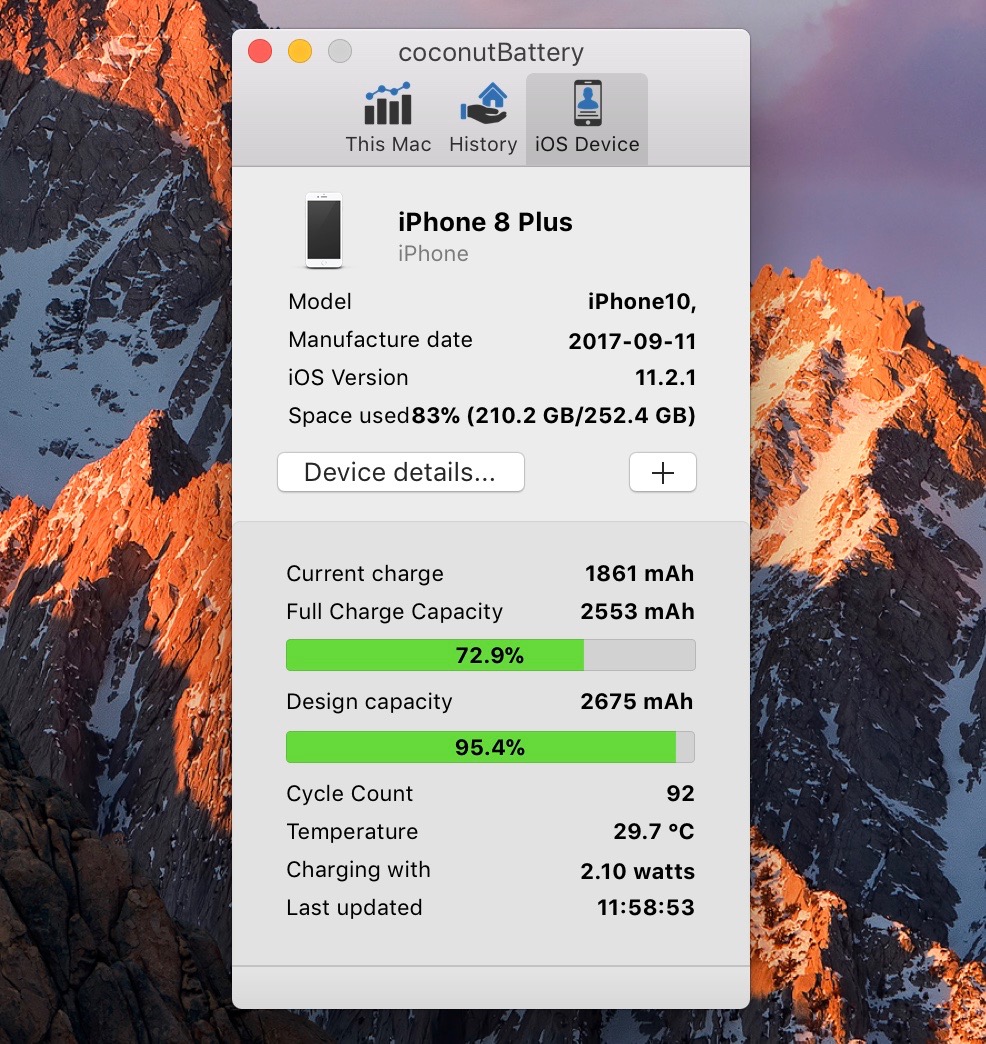Click the Full Charge Capacity label
Image resolution: width=986 pixels, height=1044 pixels.
tap(394, 611)
